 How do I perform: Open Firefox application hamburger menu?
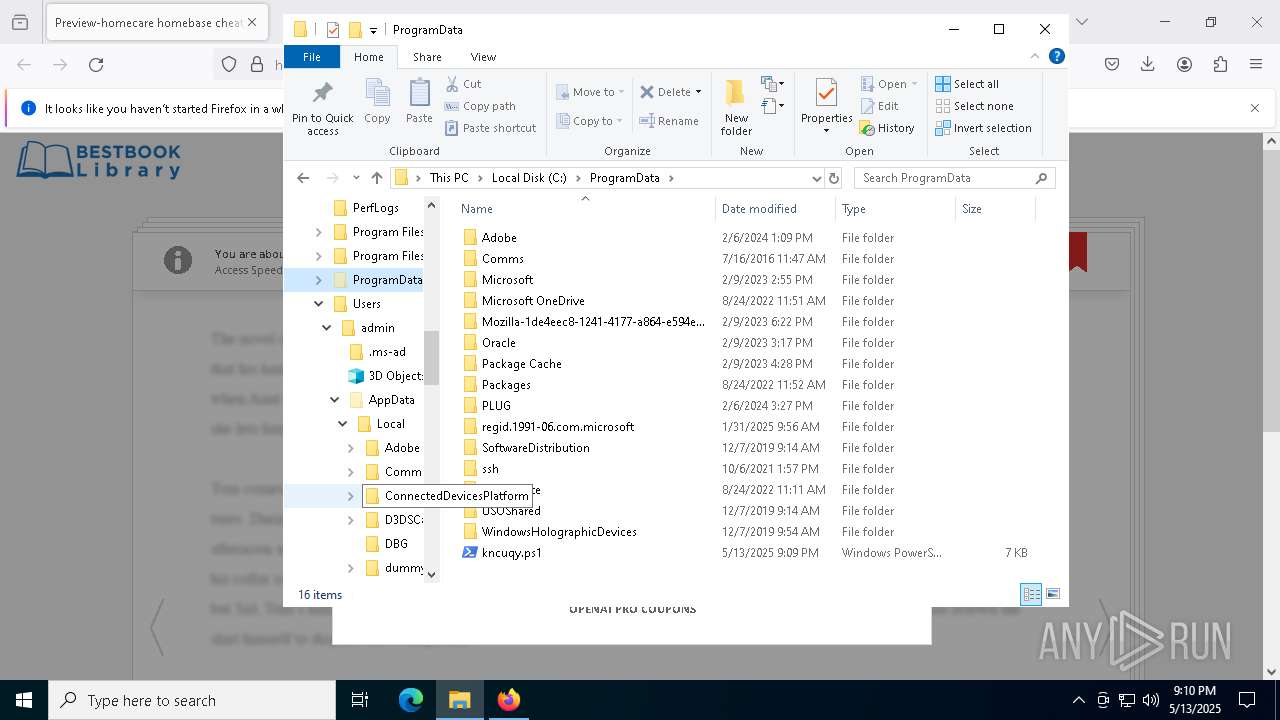tap(1256, 65)
